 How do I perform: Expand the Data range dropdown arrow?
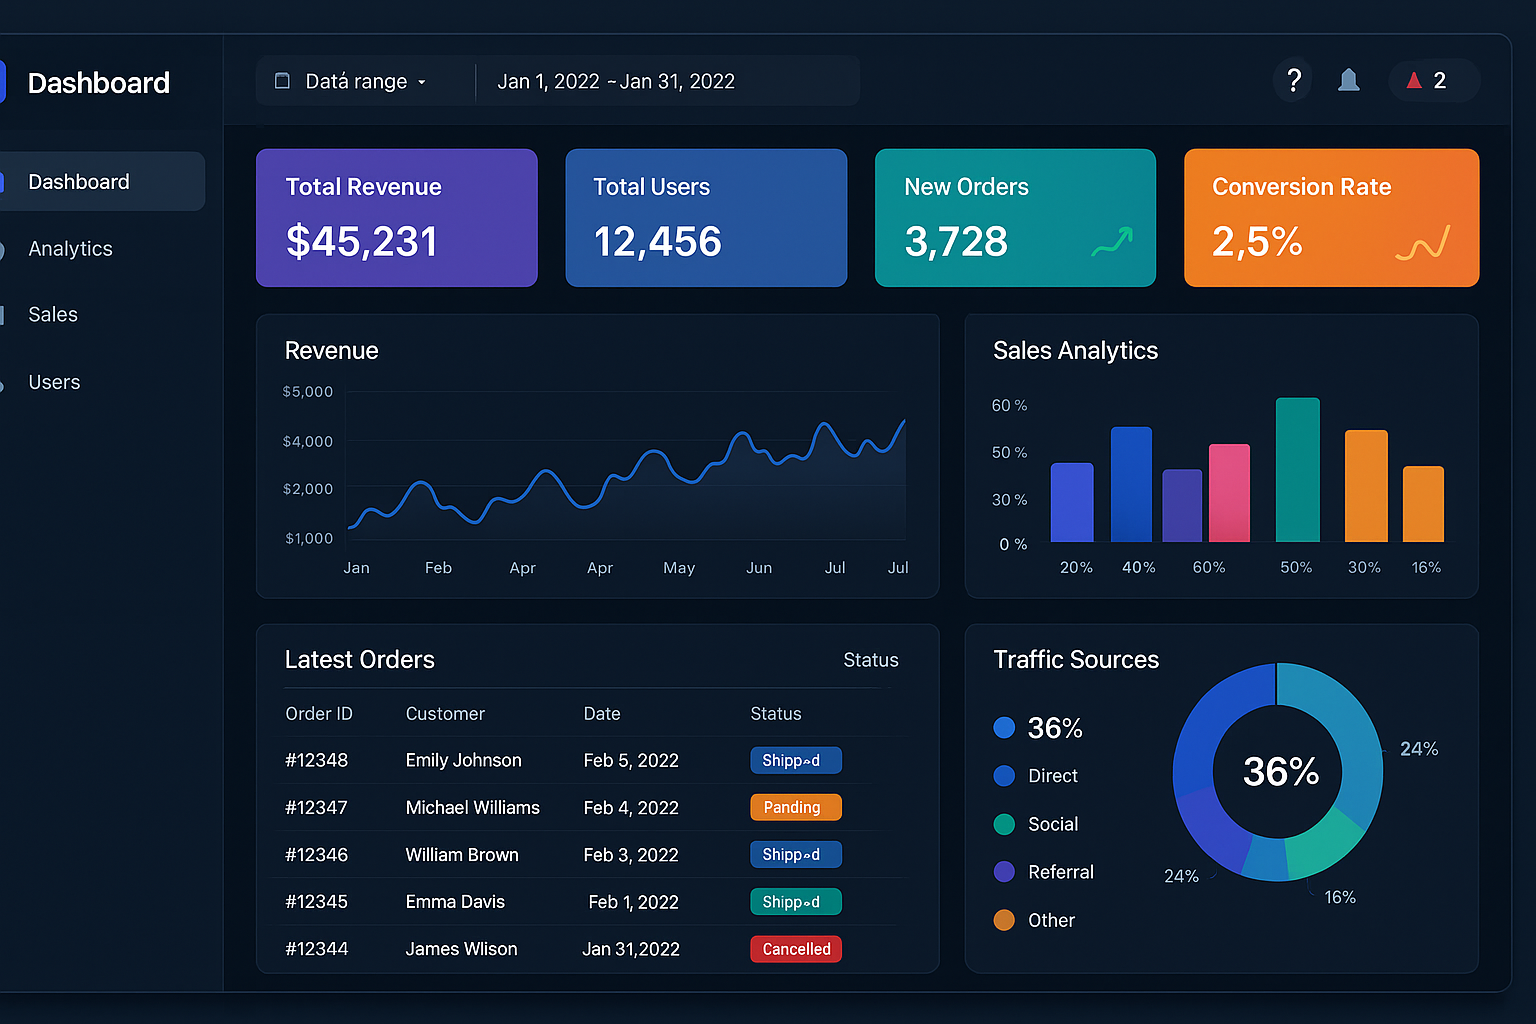[x=422, y=82]
